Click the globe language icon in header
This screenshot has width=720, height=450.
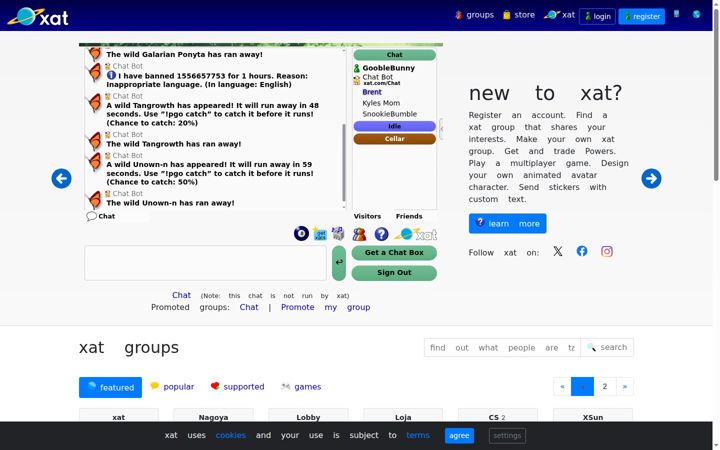696,14
